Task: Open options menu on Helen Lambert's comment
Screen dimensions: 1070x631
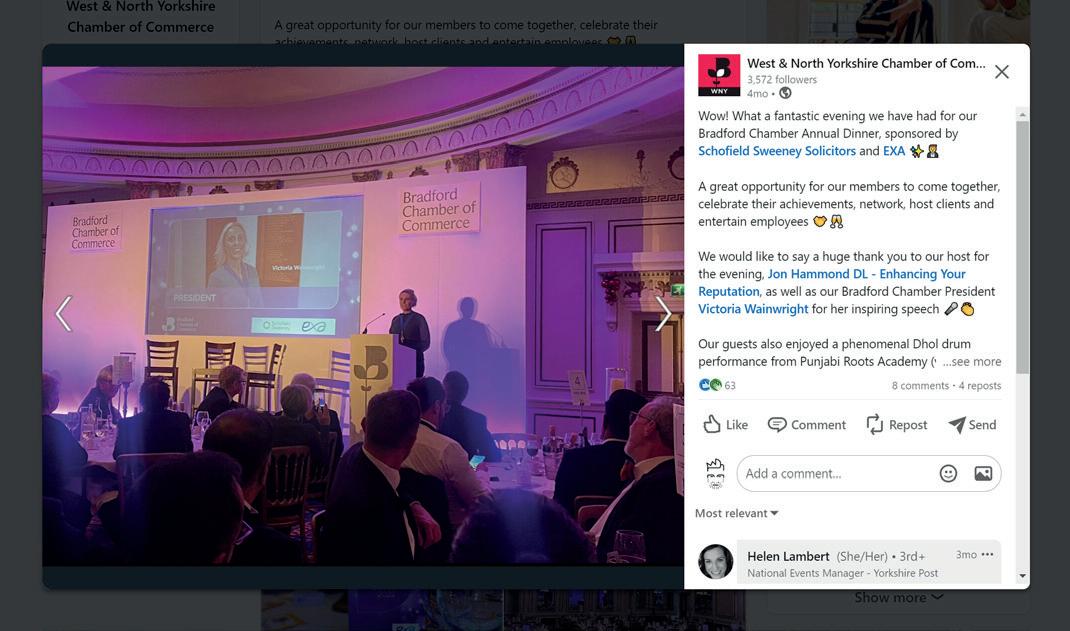Action: pos(987,555)
